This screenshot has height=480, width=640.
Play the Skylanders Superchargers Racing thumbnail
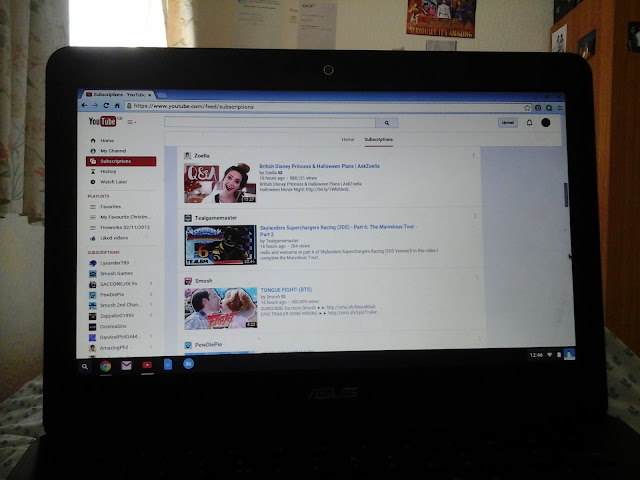pyautogui.click(x=220, y=245)
